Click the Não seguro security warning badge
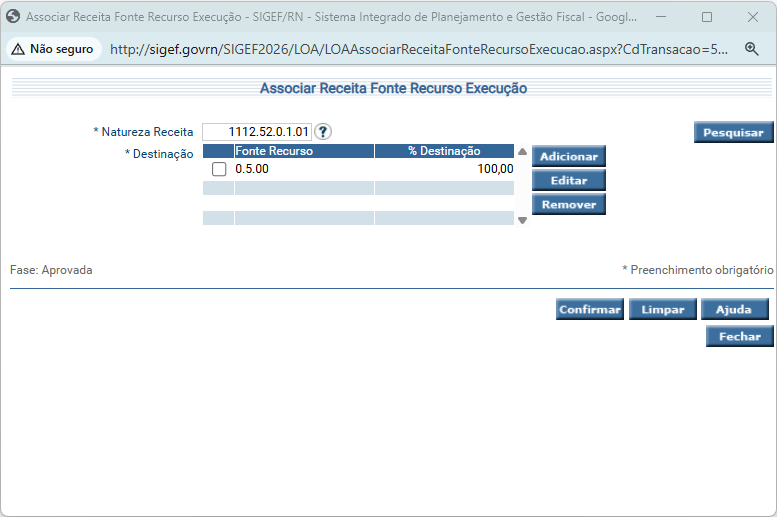 pyautogui.click(x=53, y=49)
